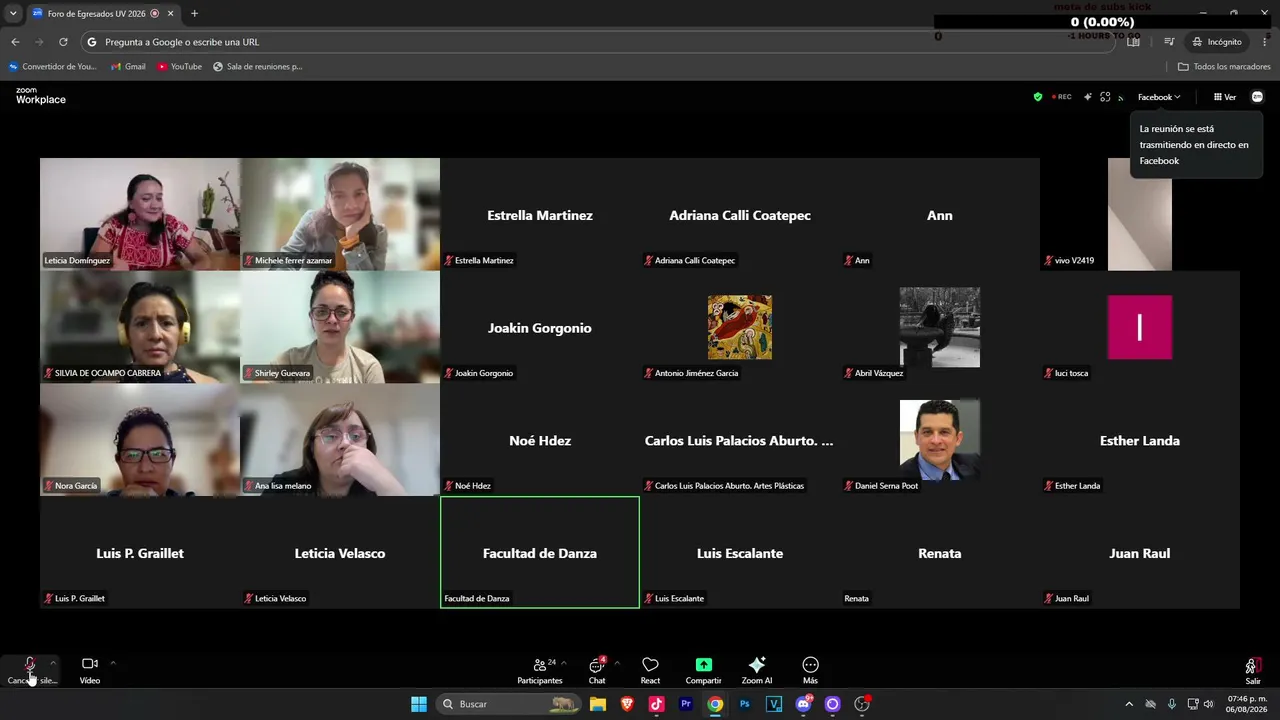The image size is (1280, 720).
Task: Expand the audio options arrow beside the microphone
Action: [x=53, y=662]
